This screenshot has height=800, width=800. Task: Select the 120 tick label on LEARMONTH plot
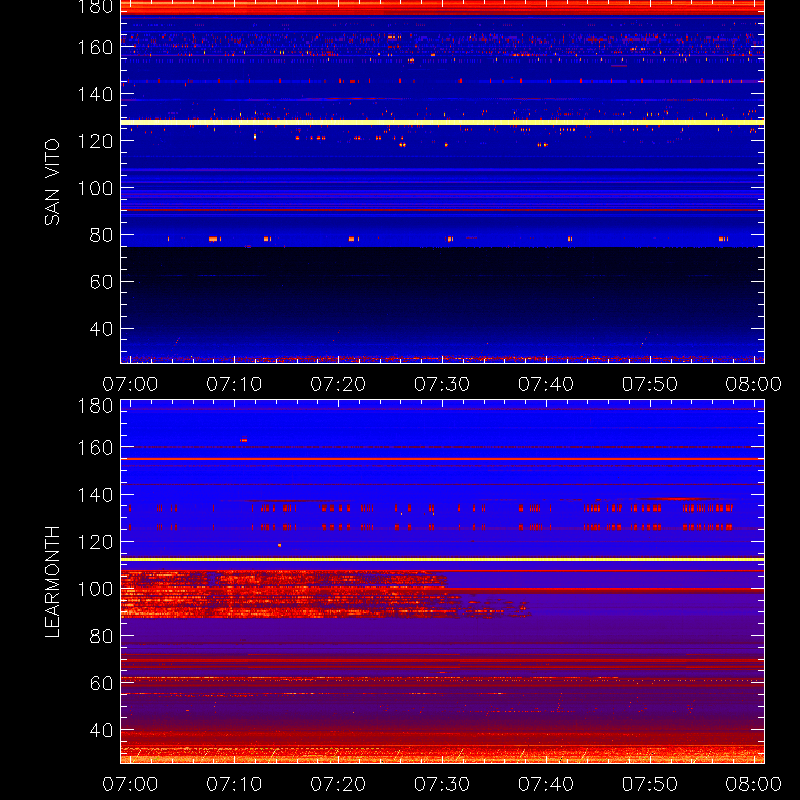click(x=95, y=542)
